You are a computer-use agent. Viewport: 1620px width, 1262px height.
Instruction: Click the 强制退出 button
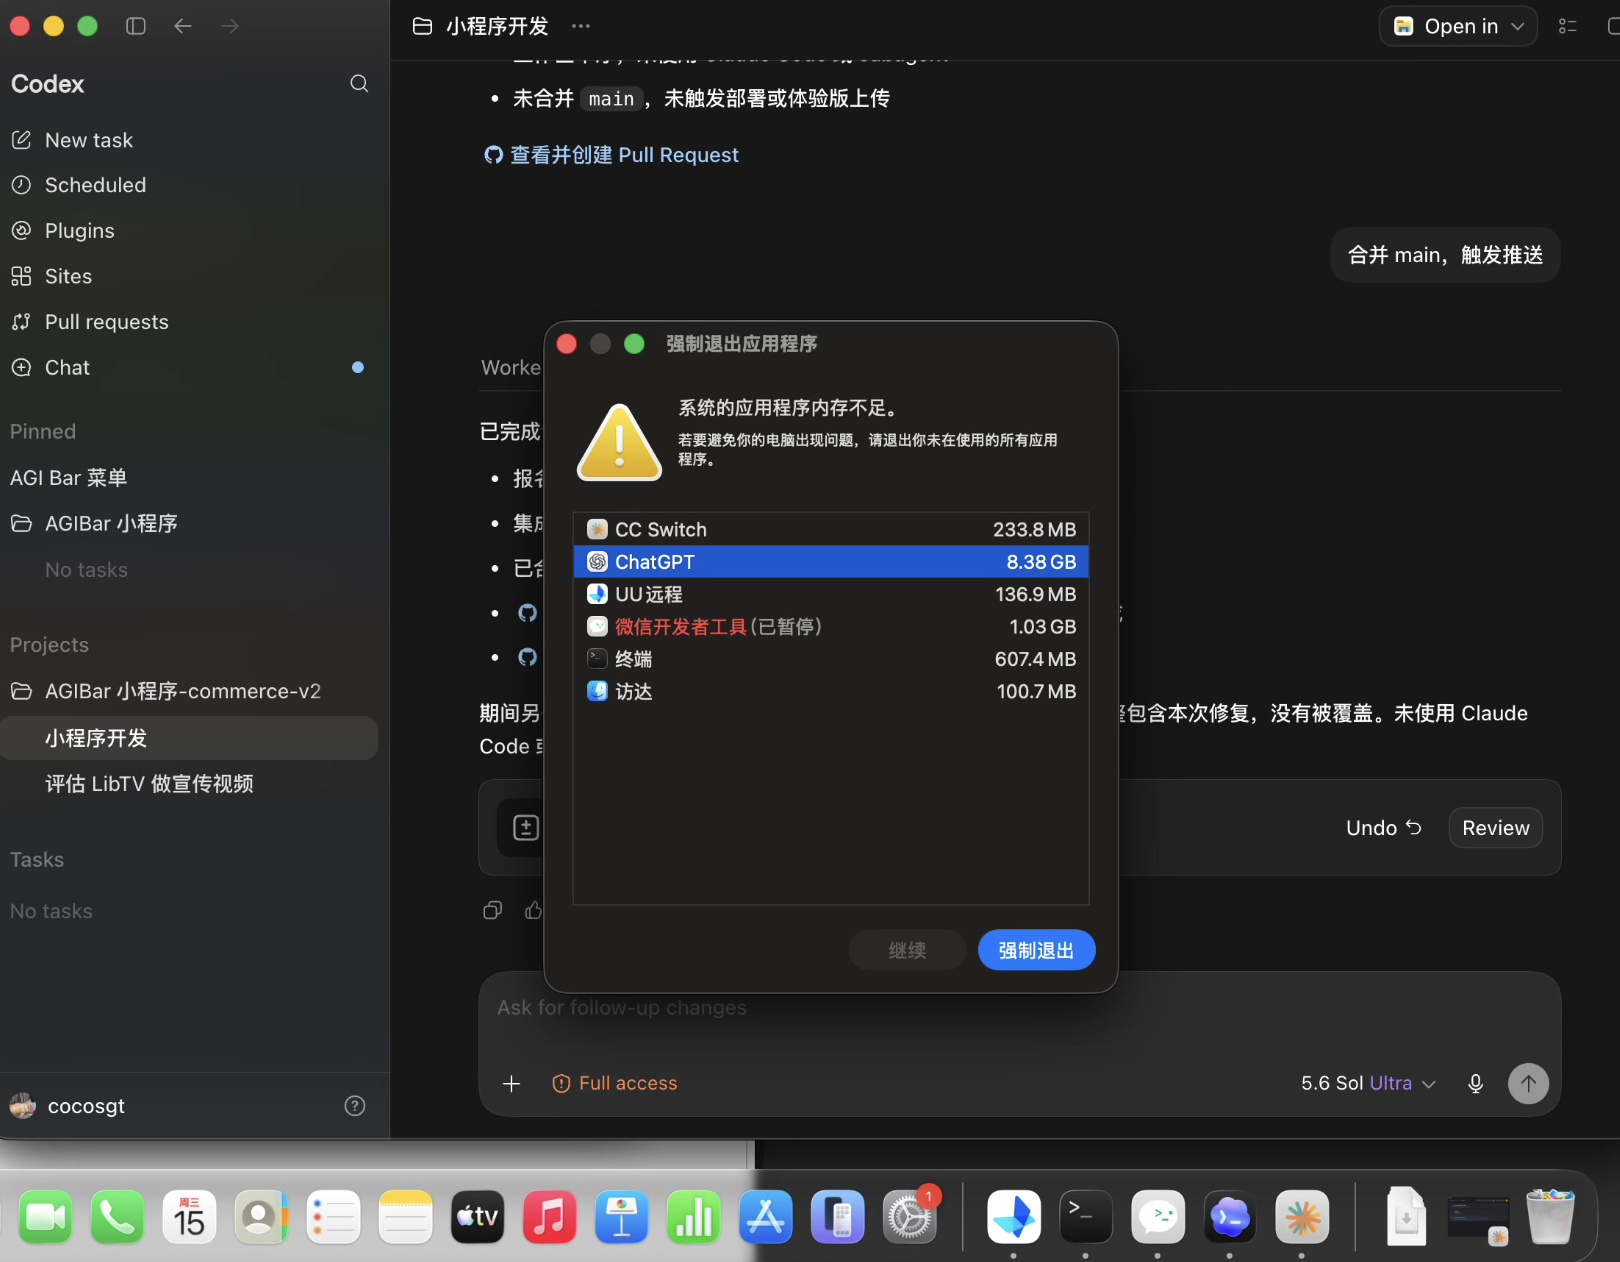(1036, 950)
